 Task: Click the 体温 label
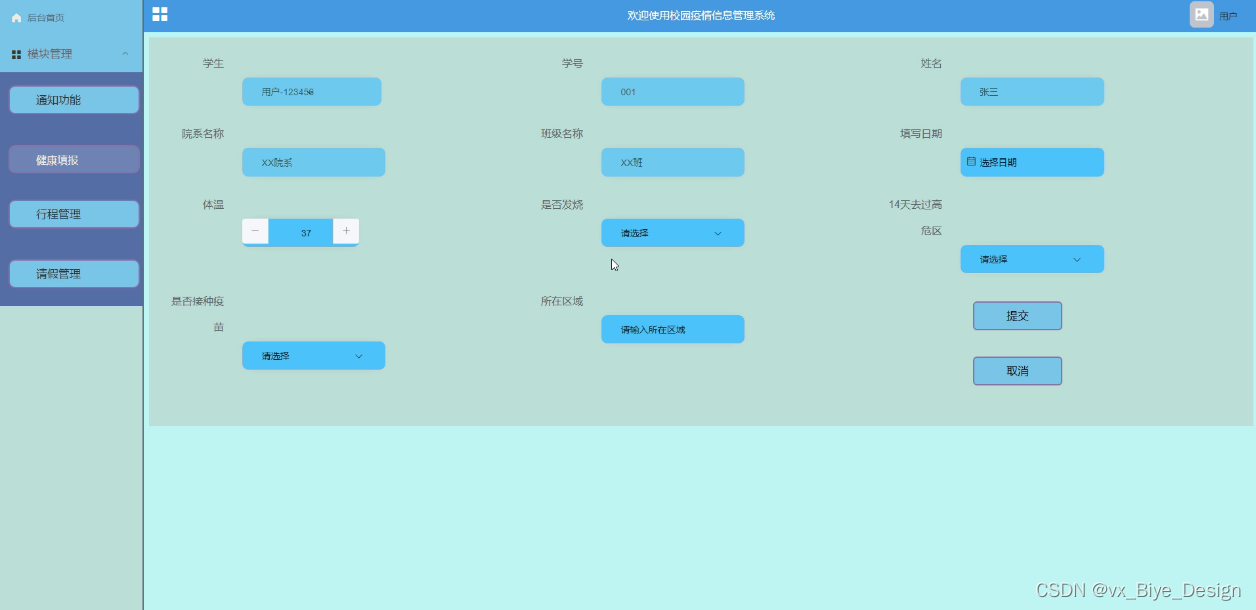coord(213,204)
